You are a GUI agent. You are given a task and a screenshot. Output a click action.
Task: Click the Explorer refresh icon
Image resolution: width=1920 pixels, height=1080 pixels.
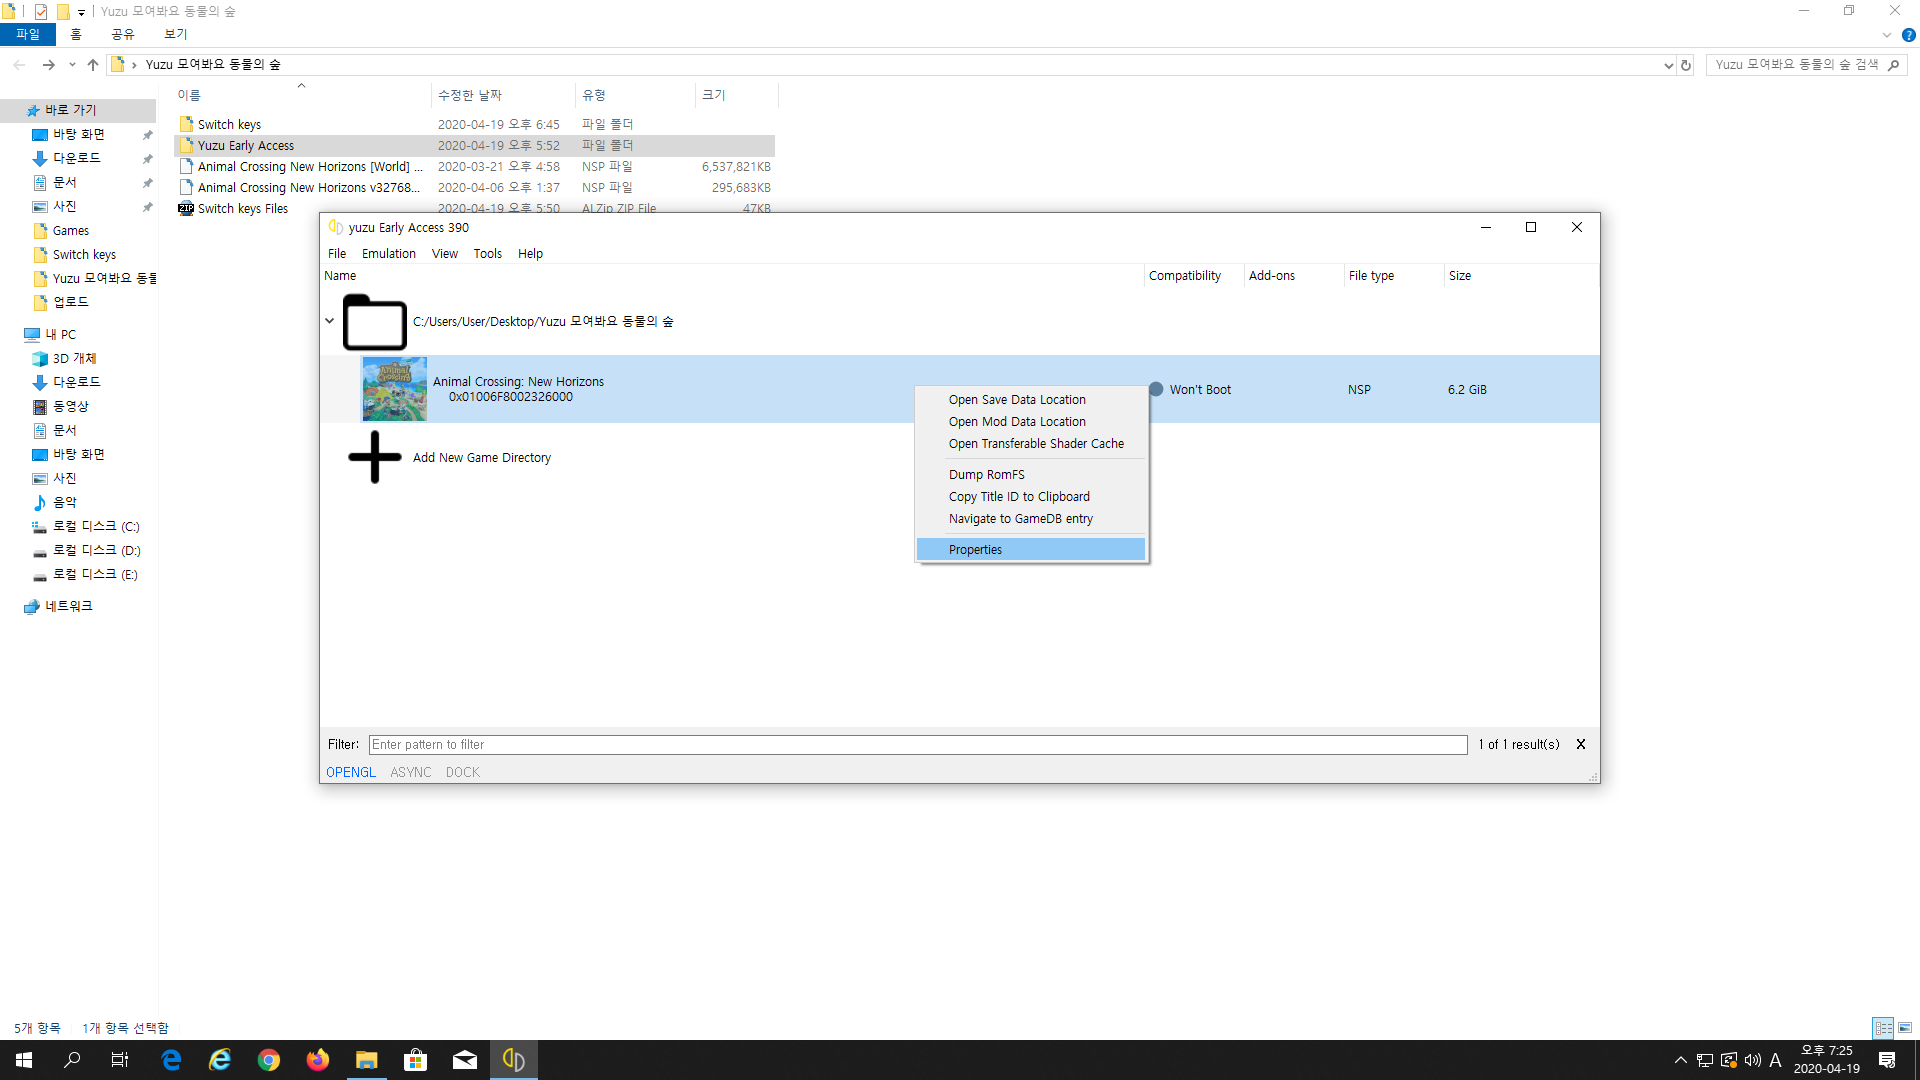tap(1686, 65)
